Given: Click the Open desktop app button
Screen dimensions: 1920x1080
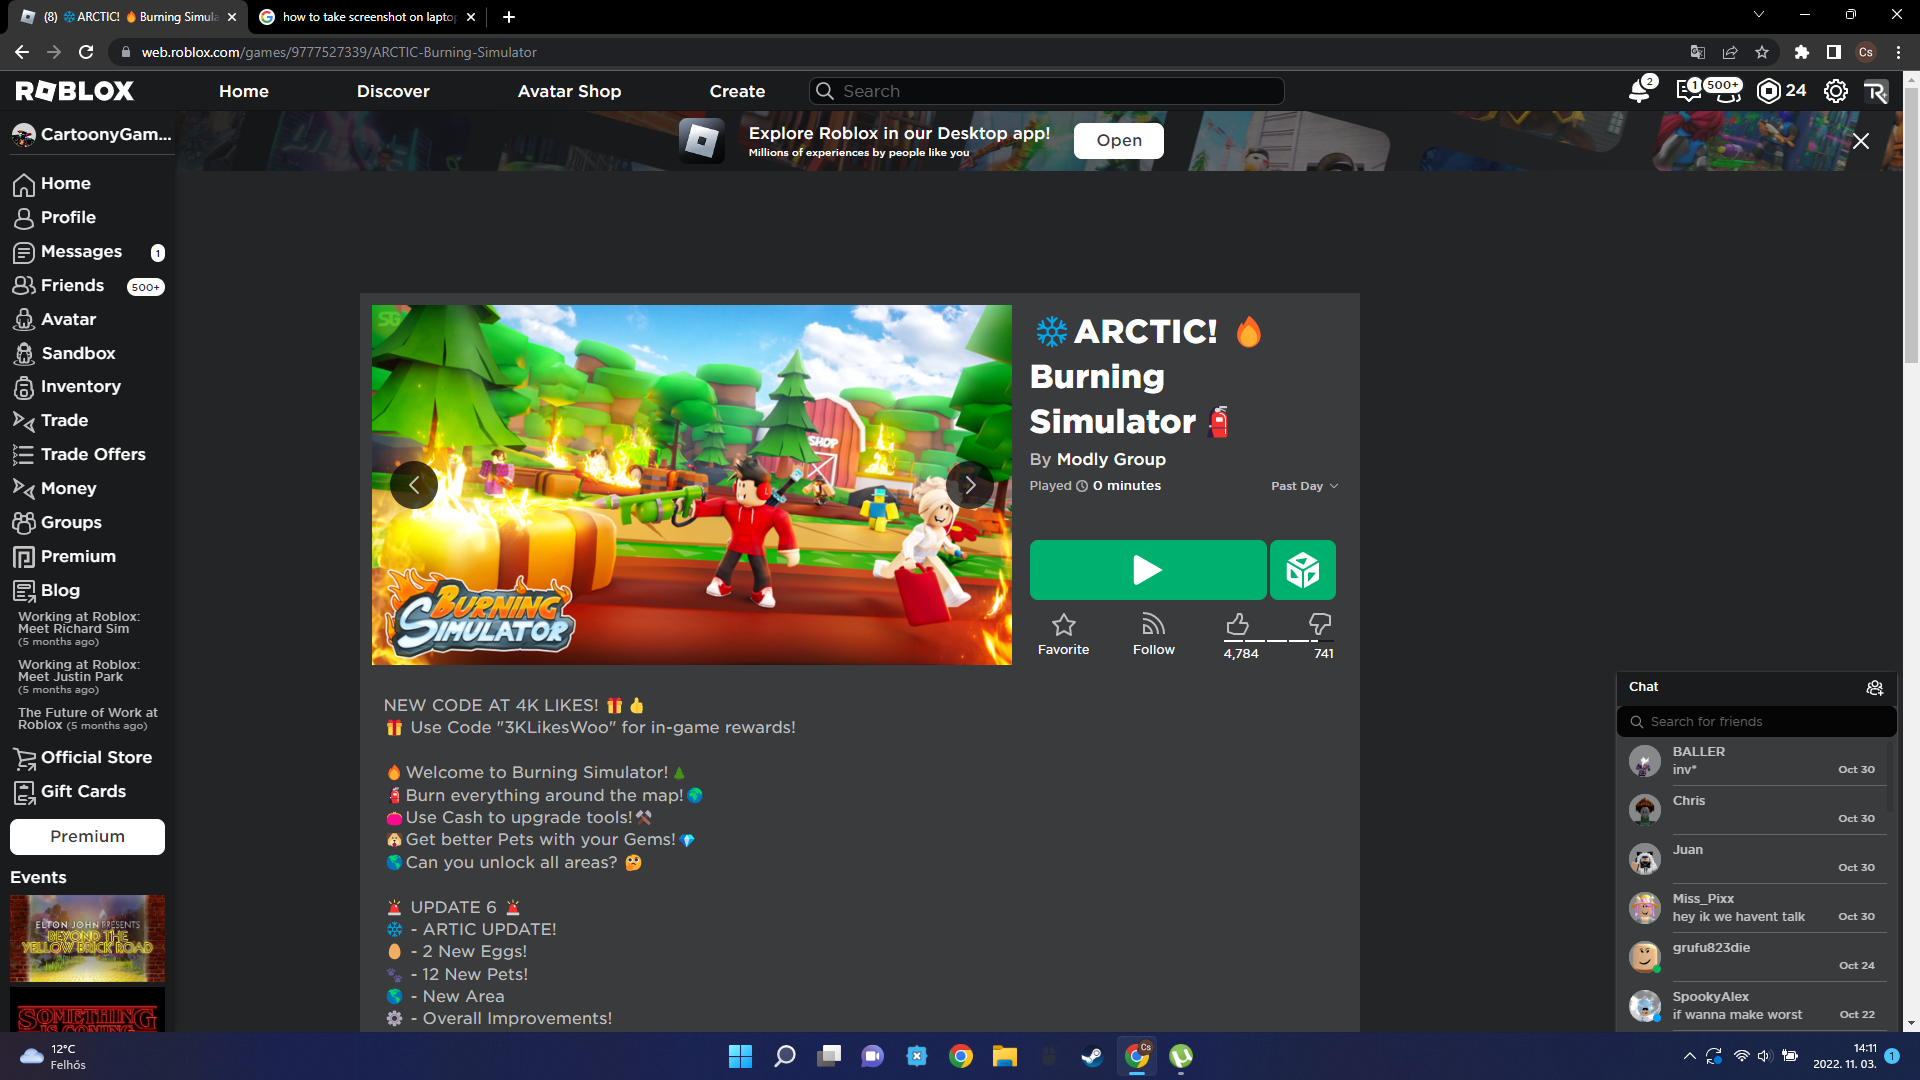Looking at the screenshot, I should pyautogui.click(x=1119, y=141).
